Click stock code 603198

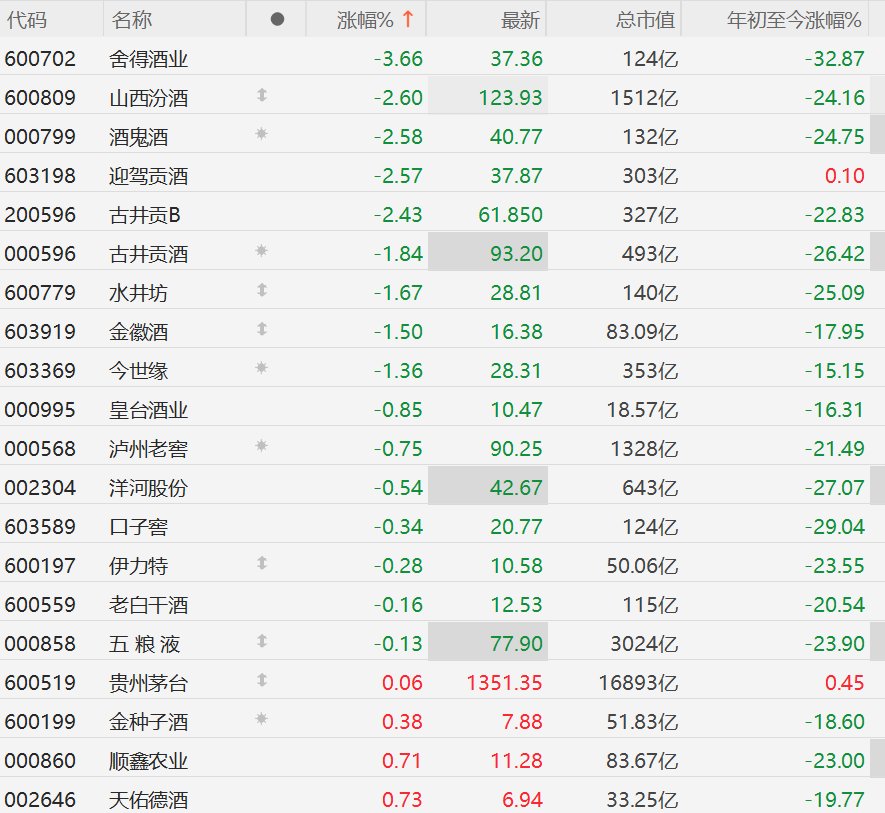tap(40, 176)
